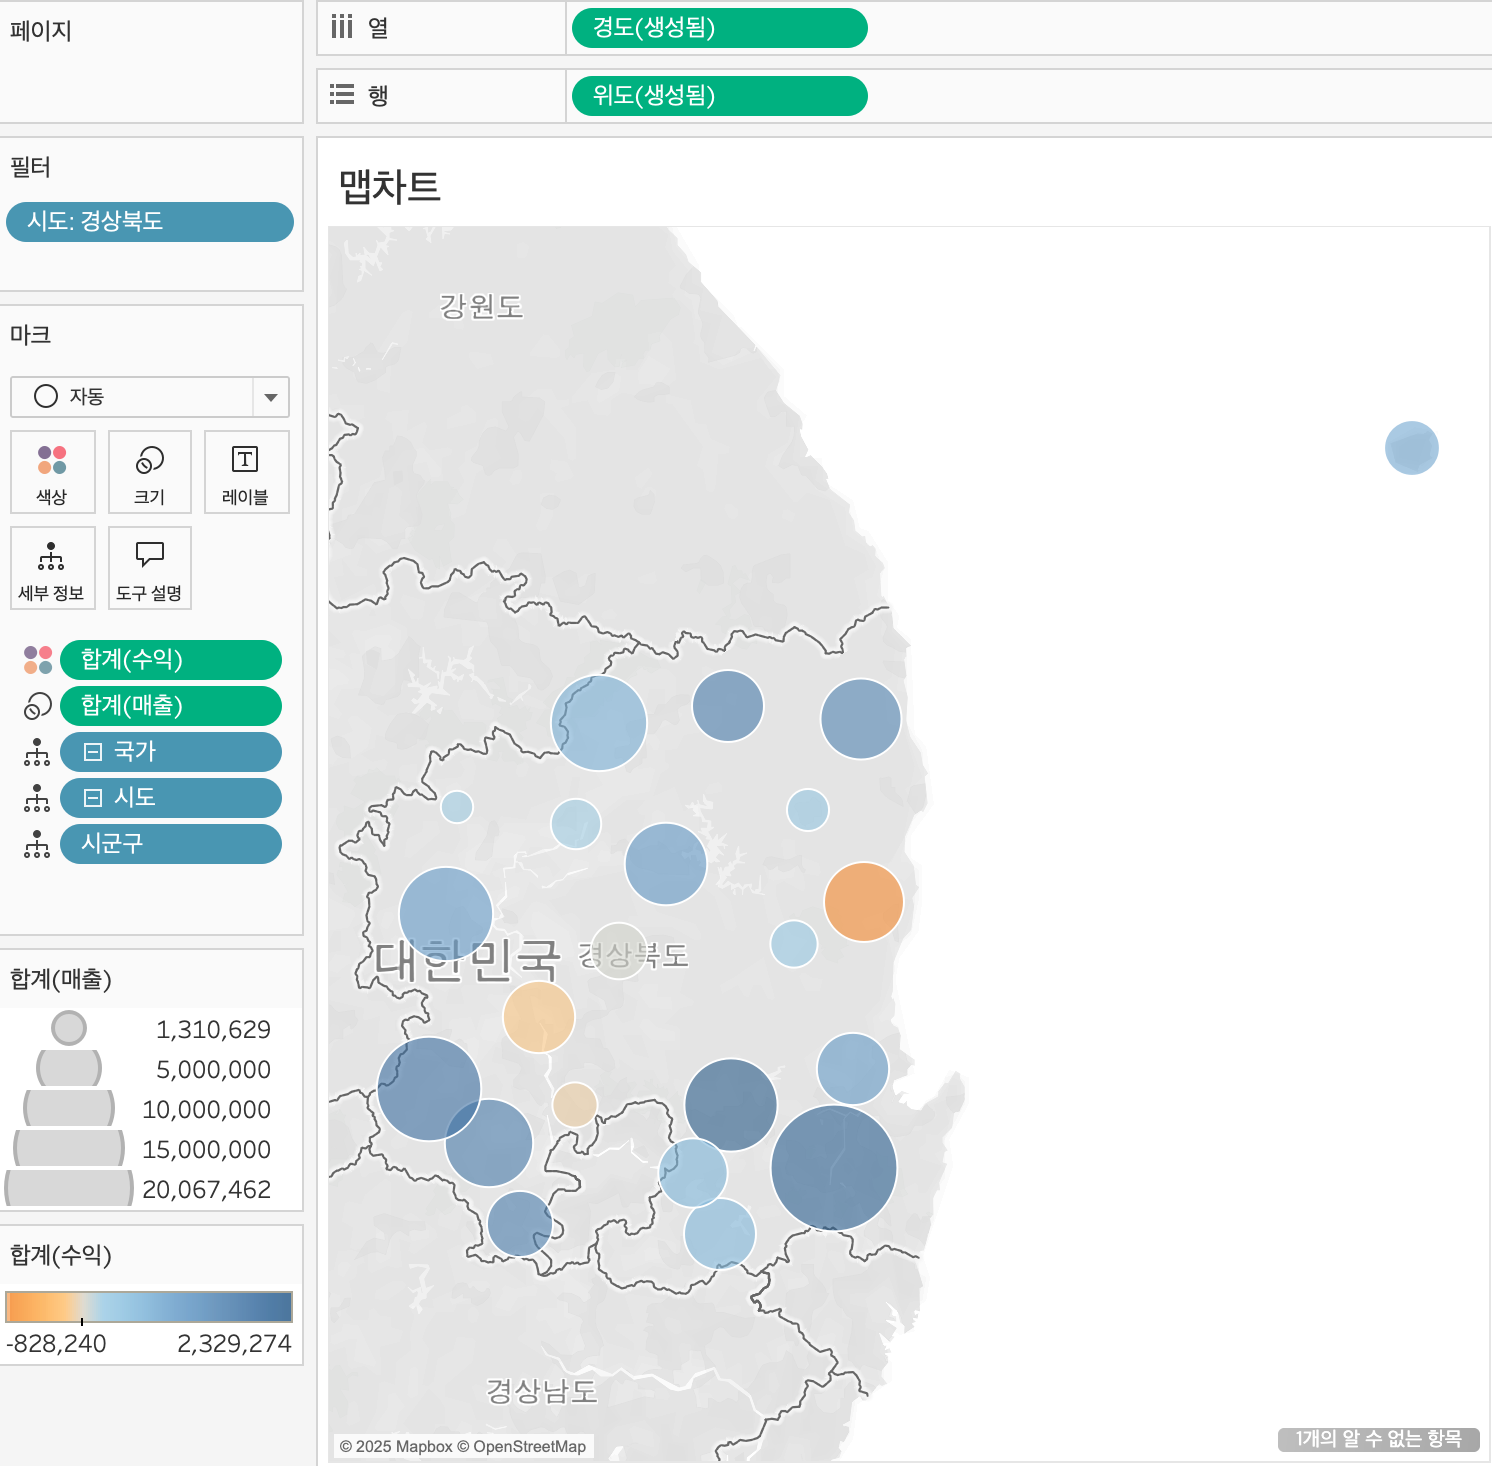
Task: Open the 색상 (color) mark card
Action: 52,472
